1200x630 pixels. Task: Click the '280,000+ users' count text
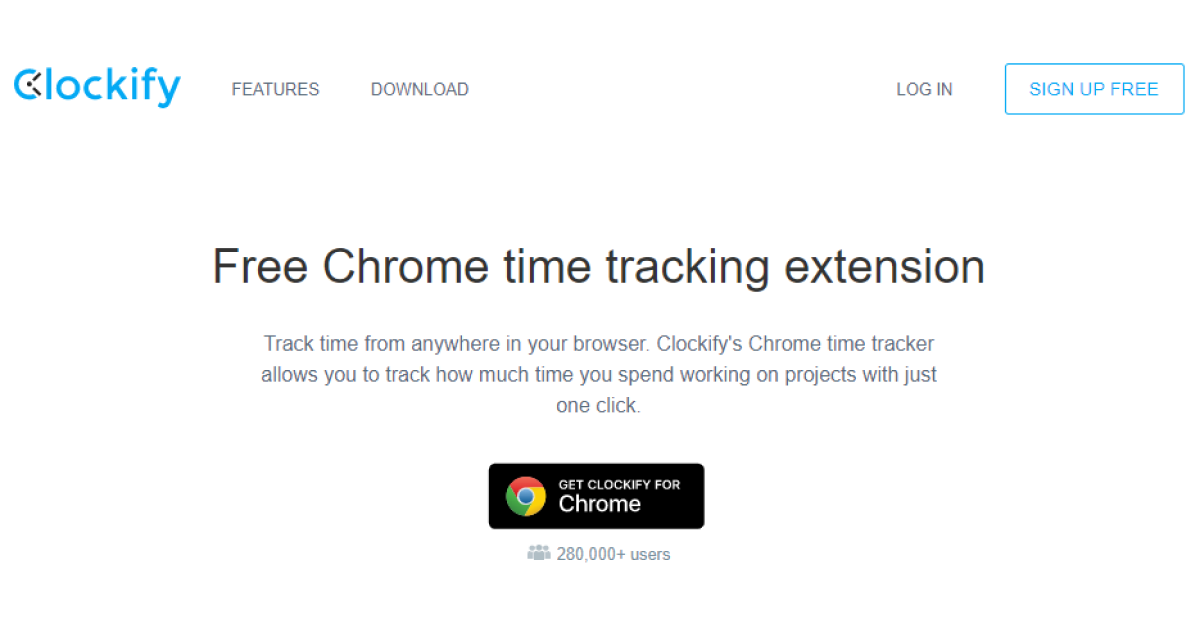click(613, 554)
